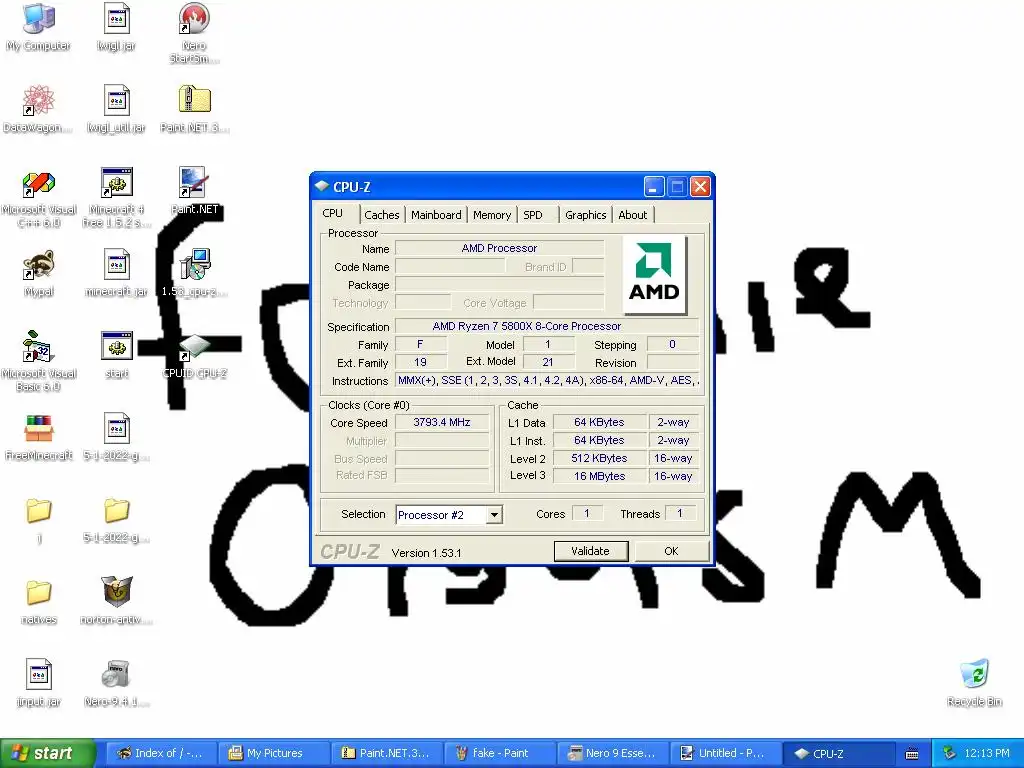
Task: Click the Family value F
Action: 421,344
